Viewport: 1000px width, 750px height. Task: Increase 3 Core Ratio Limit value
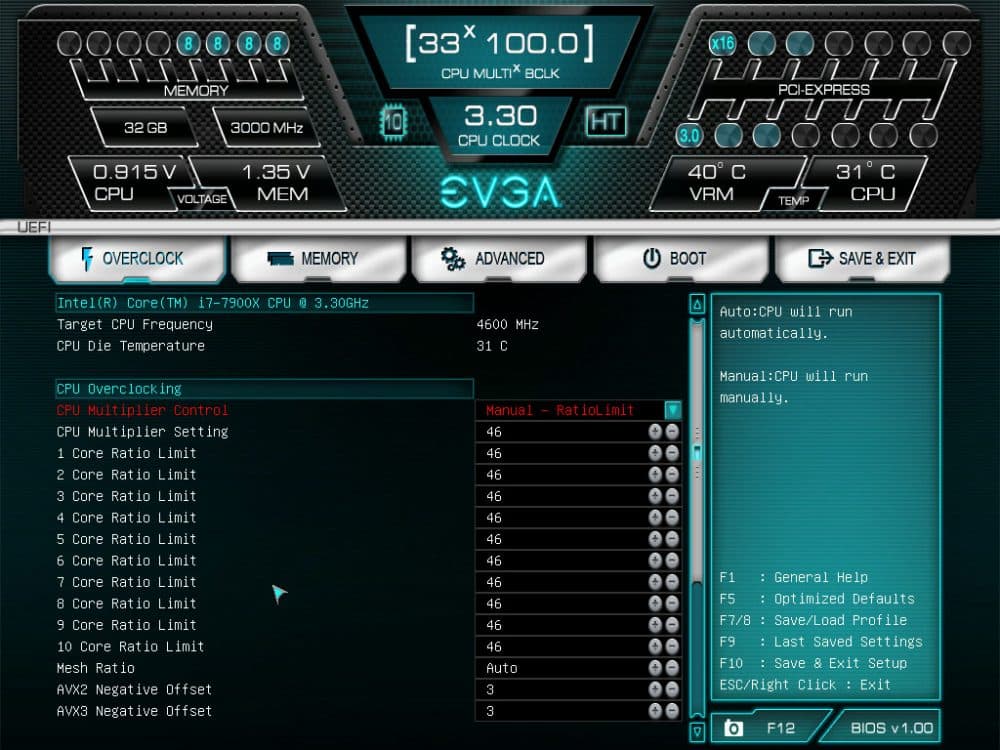point(655,496)
